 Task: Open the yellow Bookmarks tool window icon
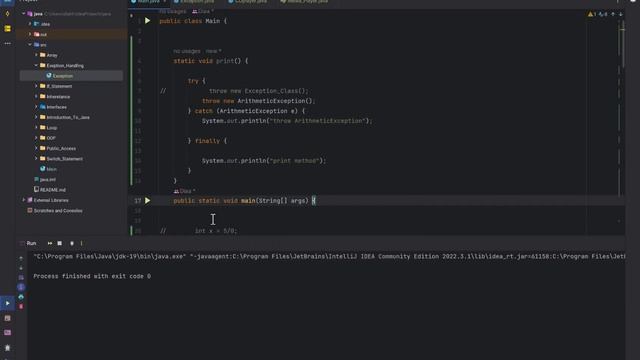[7, 29]
